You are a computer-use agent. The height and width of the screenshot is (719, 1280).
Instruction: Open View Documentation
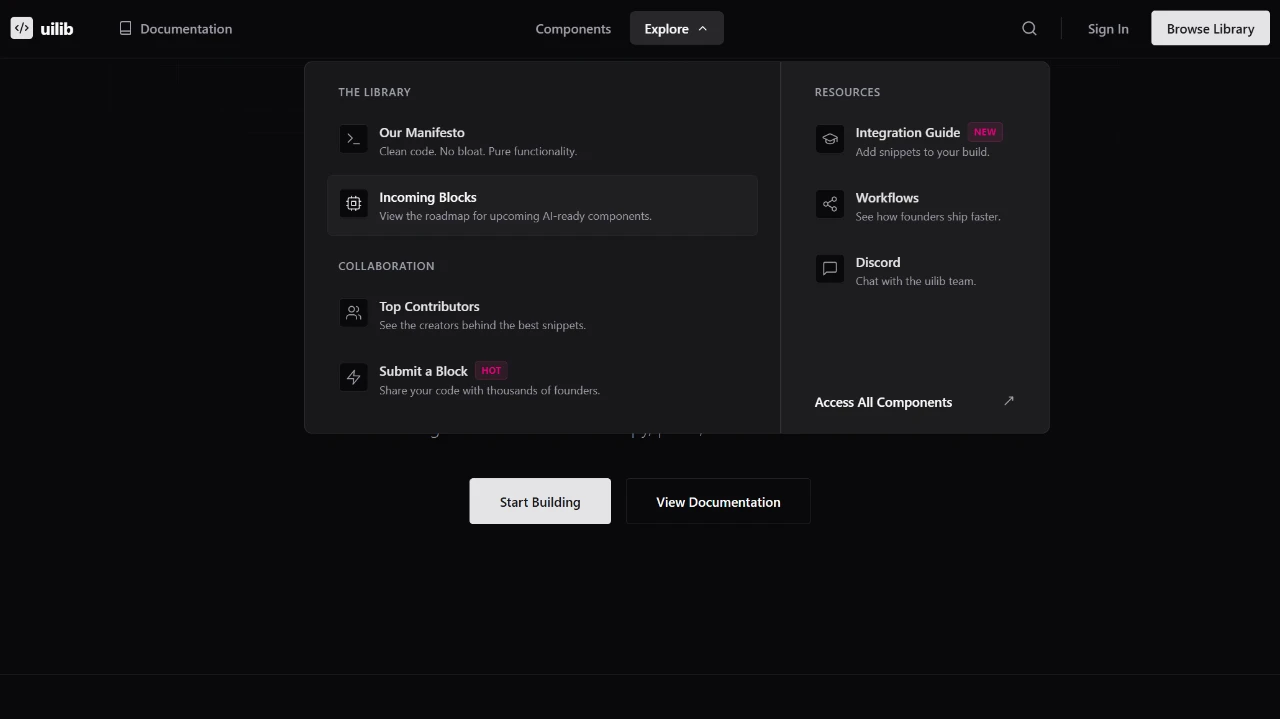pyautogui.click(x=718, y=501)
